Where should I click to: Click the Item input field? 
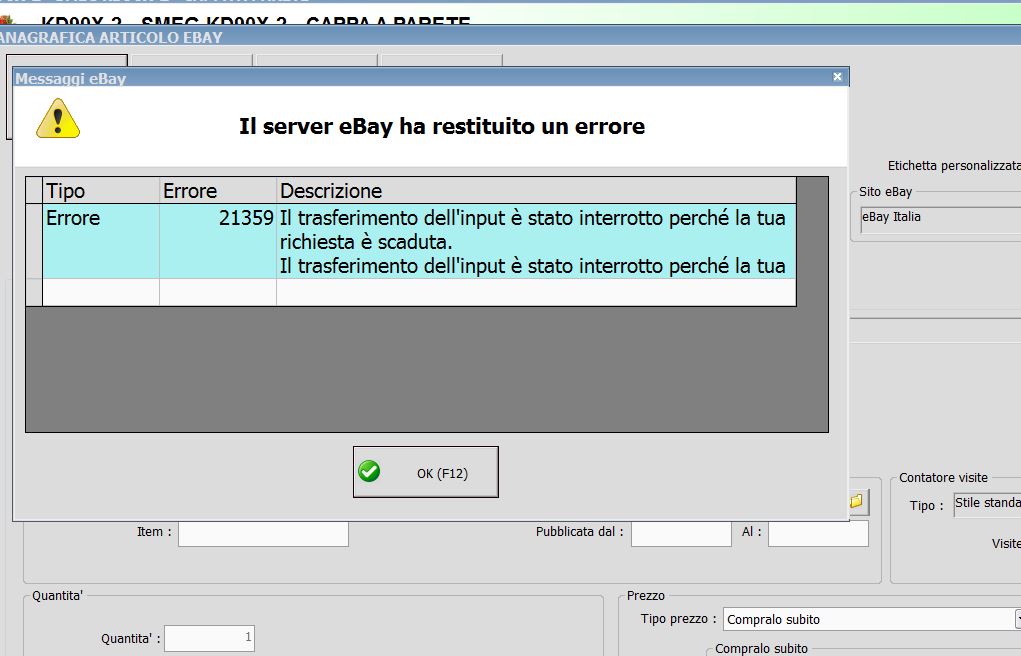tap(264, 534)
